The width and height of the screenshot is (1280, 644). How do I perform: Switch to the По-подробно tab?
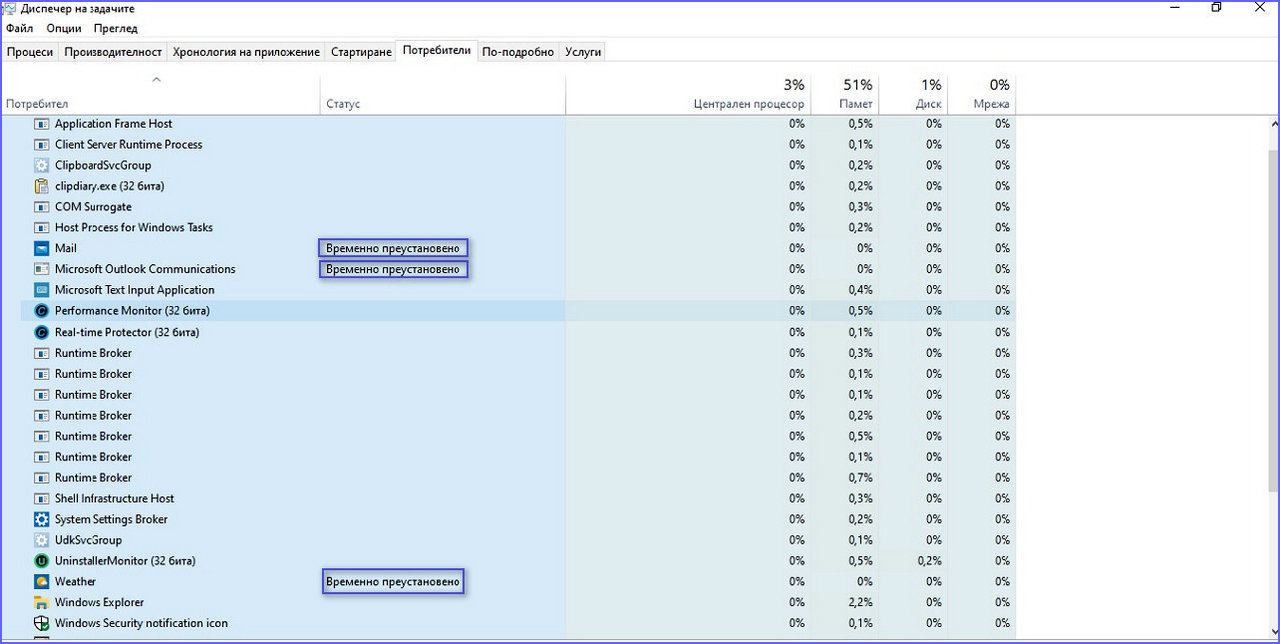(x=518, y=52)
